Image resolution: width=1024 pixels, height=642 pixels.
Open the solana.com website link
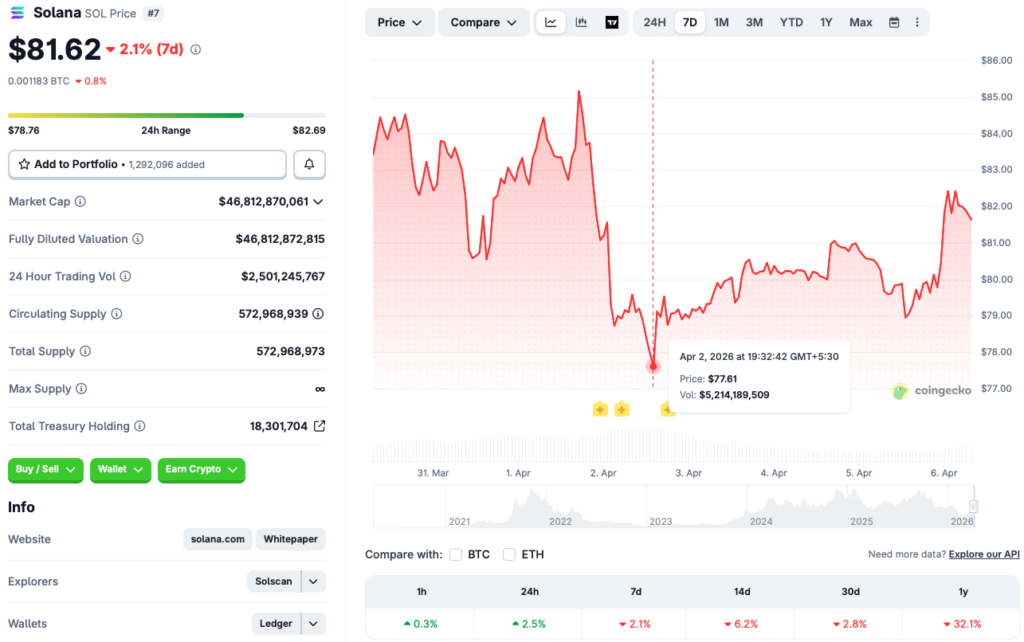[217, 539]
